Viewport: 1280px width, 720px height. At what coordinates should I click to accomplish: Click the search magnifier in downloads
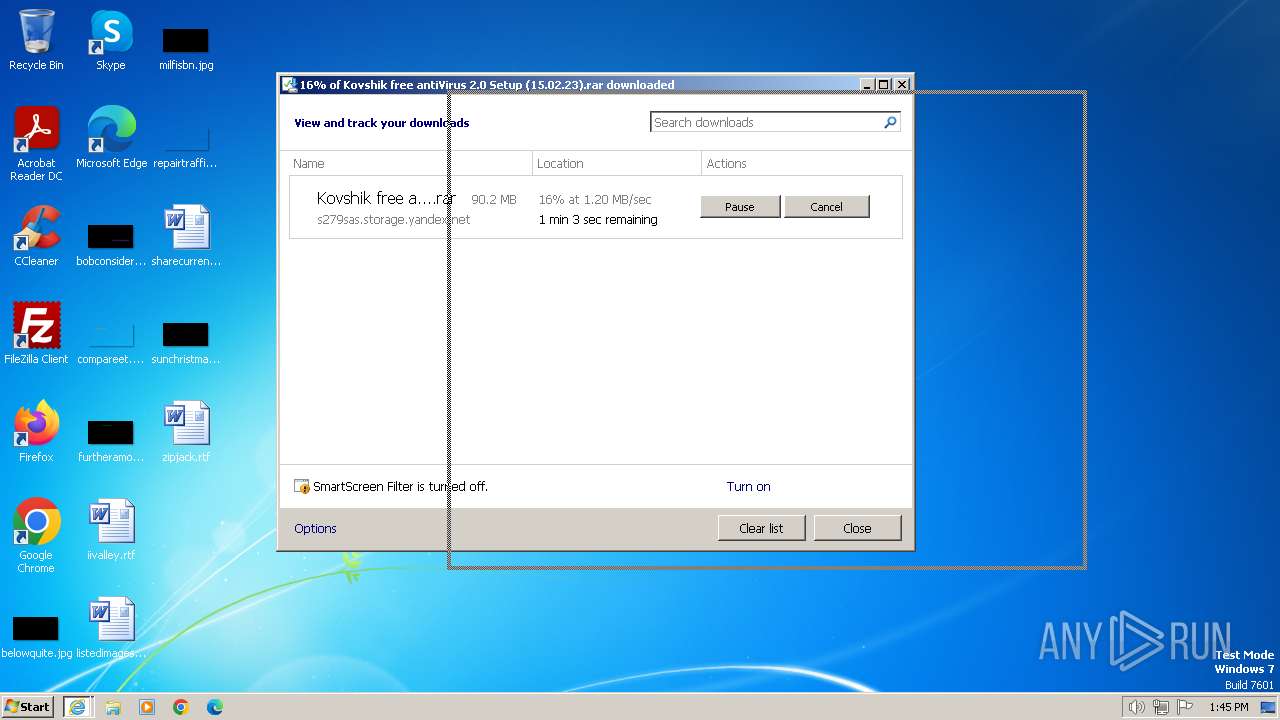[x=890, y=122]
